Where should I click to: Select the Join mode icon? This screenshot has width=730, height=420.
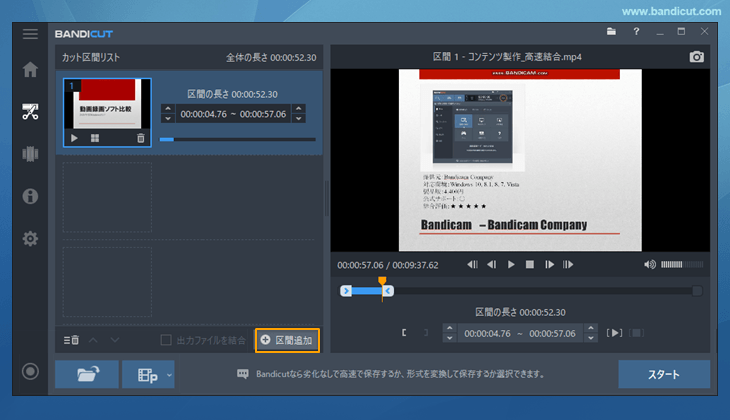30,154
